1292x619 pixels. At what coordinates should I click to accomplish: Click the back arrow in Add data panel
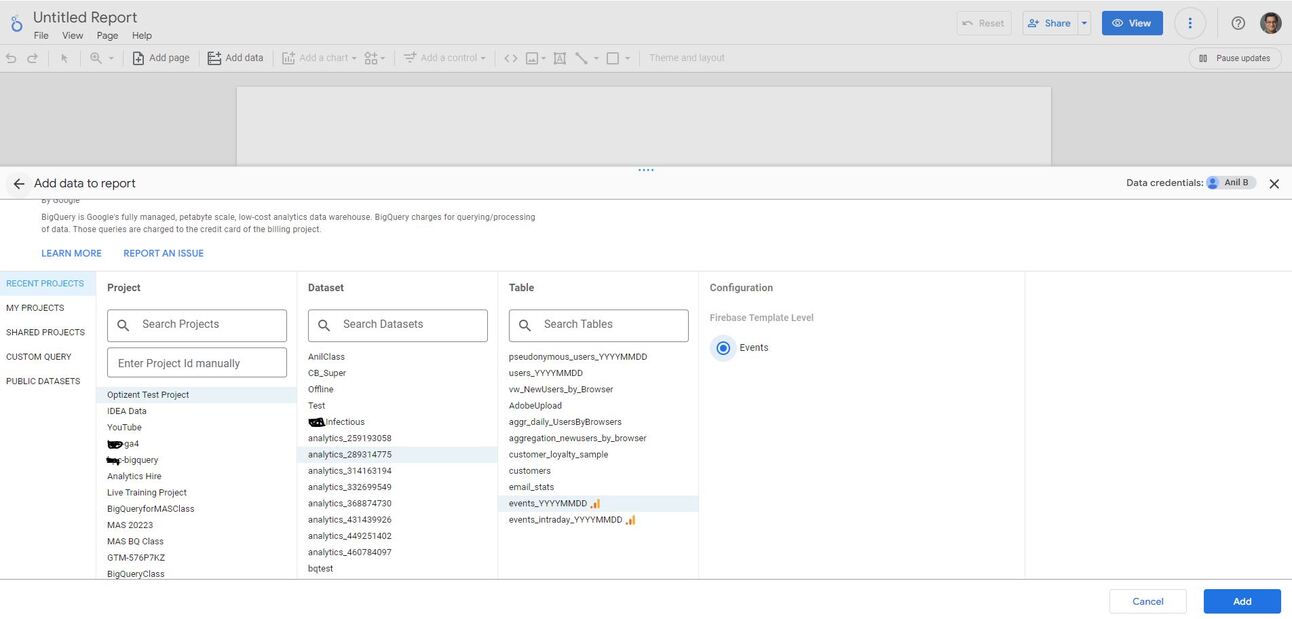(18, 183)
